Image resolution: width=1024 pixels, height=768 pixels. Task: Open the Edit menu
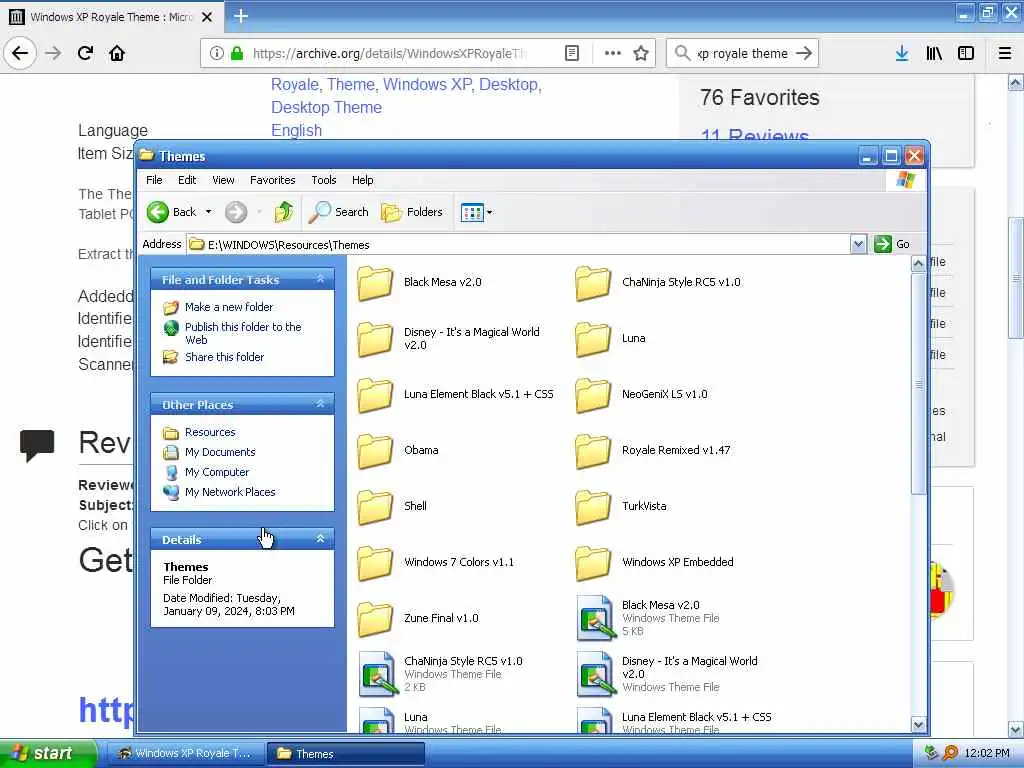tap(187, 180)
